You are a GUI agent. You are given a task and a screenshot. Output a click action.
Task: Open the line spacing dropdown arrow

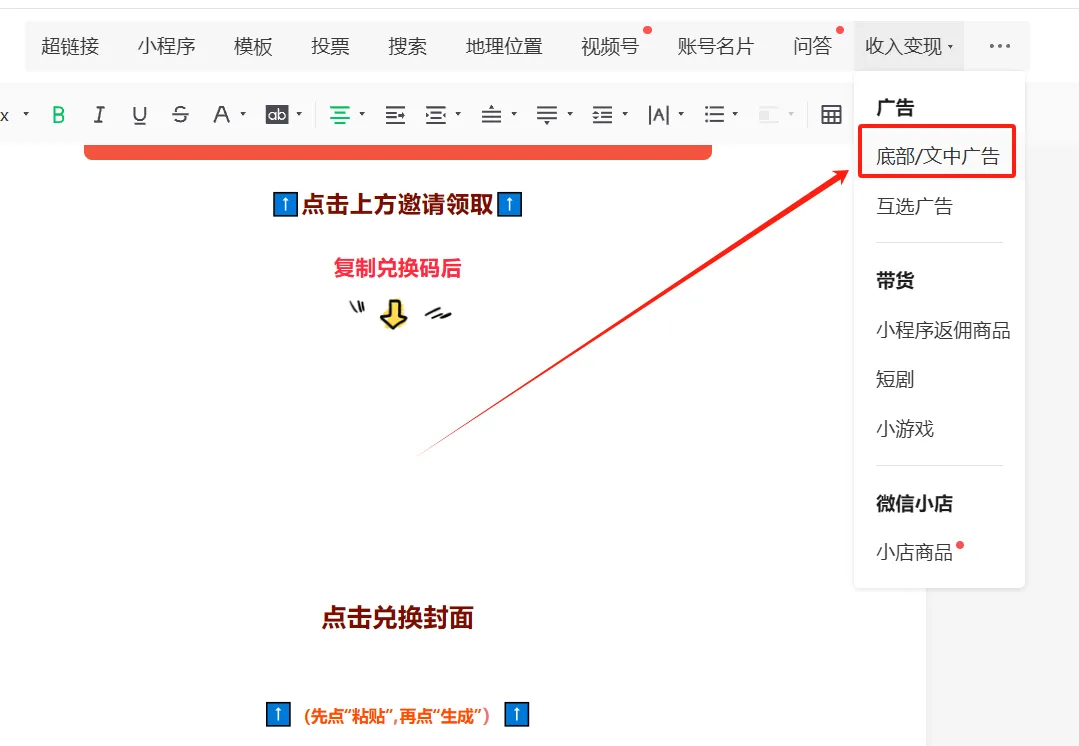(625, 114)
